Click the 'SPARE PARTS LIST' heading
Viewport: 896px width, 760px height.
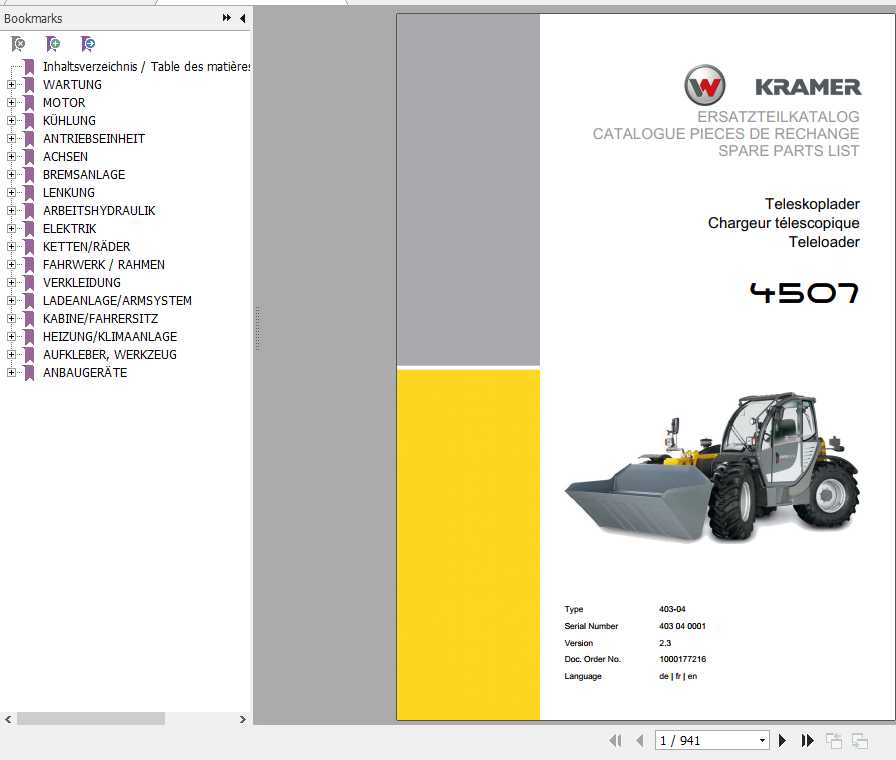click(x=789, y=151)
